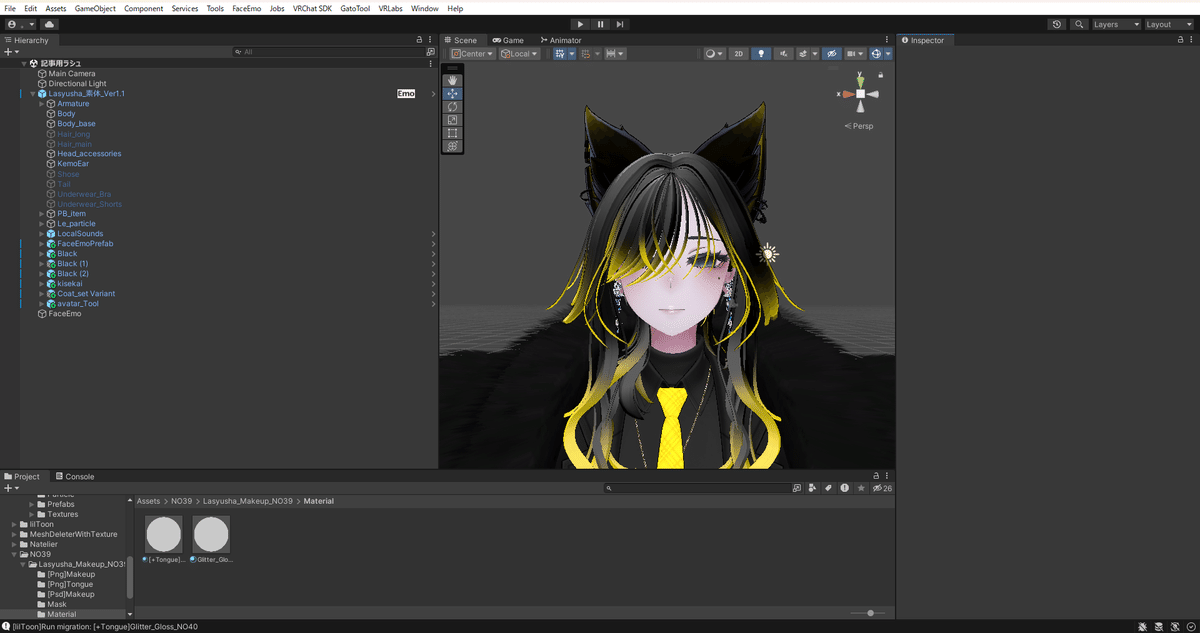Select the Hand view tool
Viewport: 1200px width, 633px height.
coord(453,80)
